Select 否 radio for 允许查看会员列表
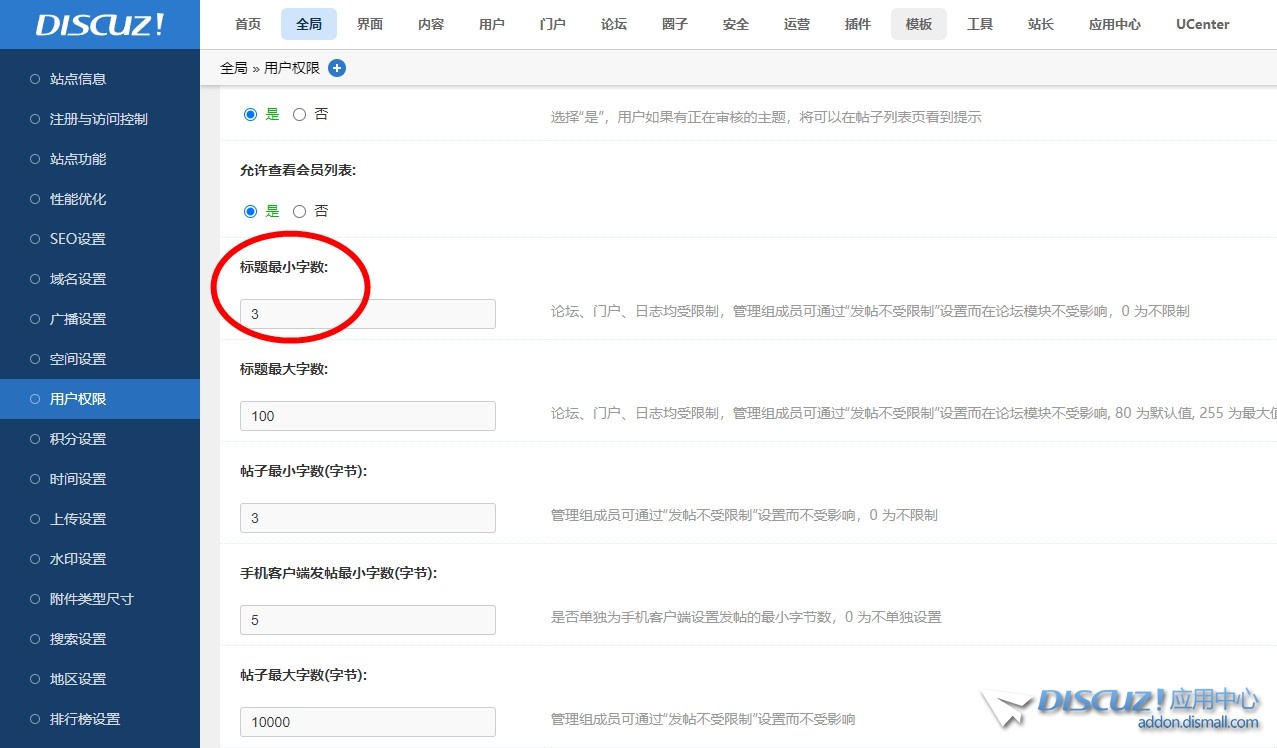This screenshot has width=1277, height=748. pyautogui.click(x=300, y=211)
